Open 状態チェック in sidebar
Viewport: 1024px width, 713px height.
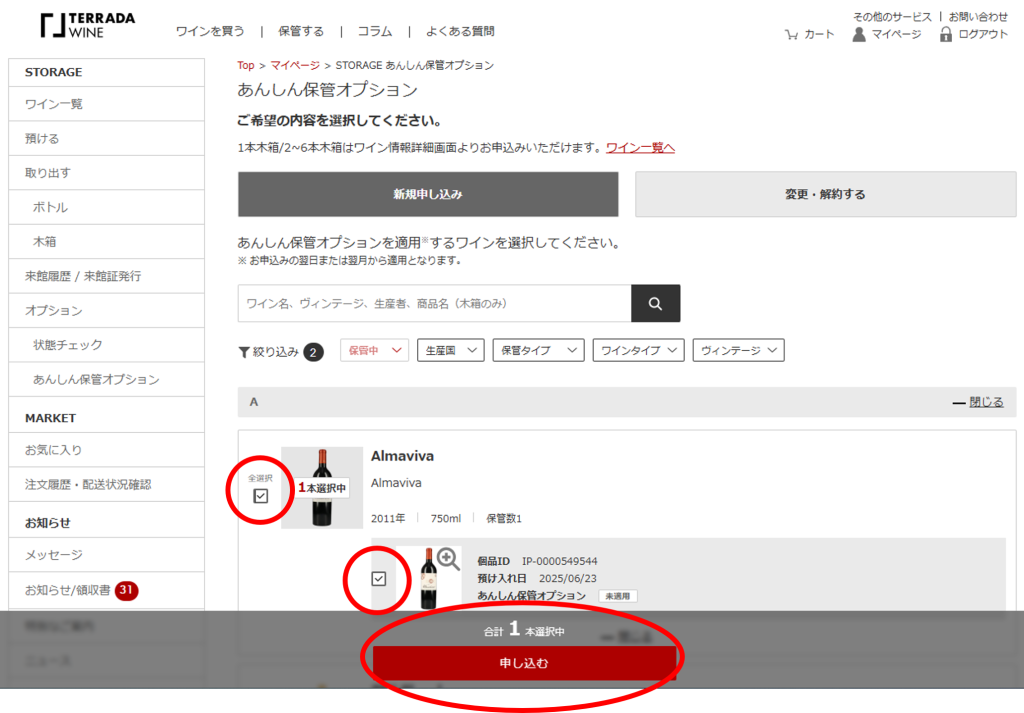pyautogui.click(x=106, y=345)
